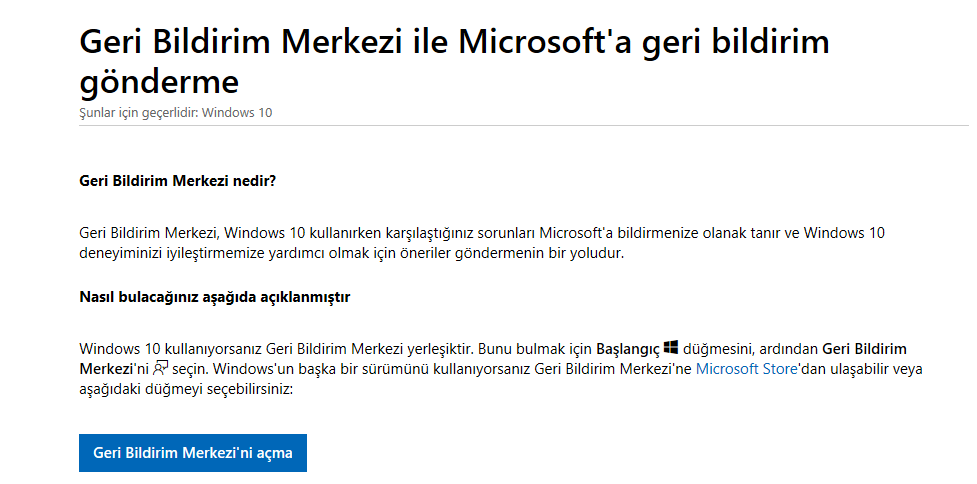Click the Geri Bildirim Merkezi'ni açma button
977x484 pixels.
pos(193,453)
